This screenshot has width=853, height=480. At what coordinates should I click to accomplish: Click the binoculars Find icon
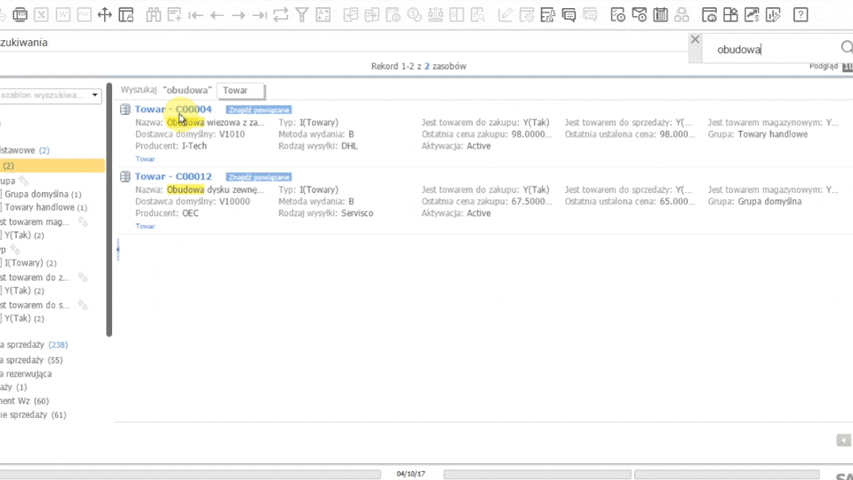point(153,15)
